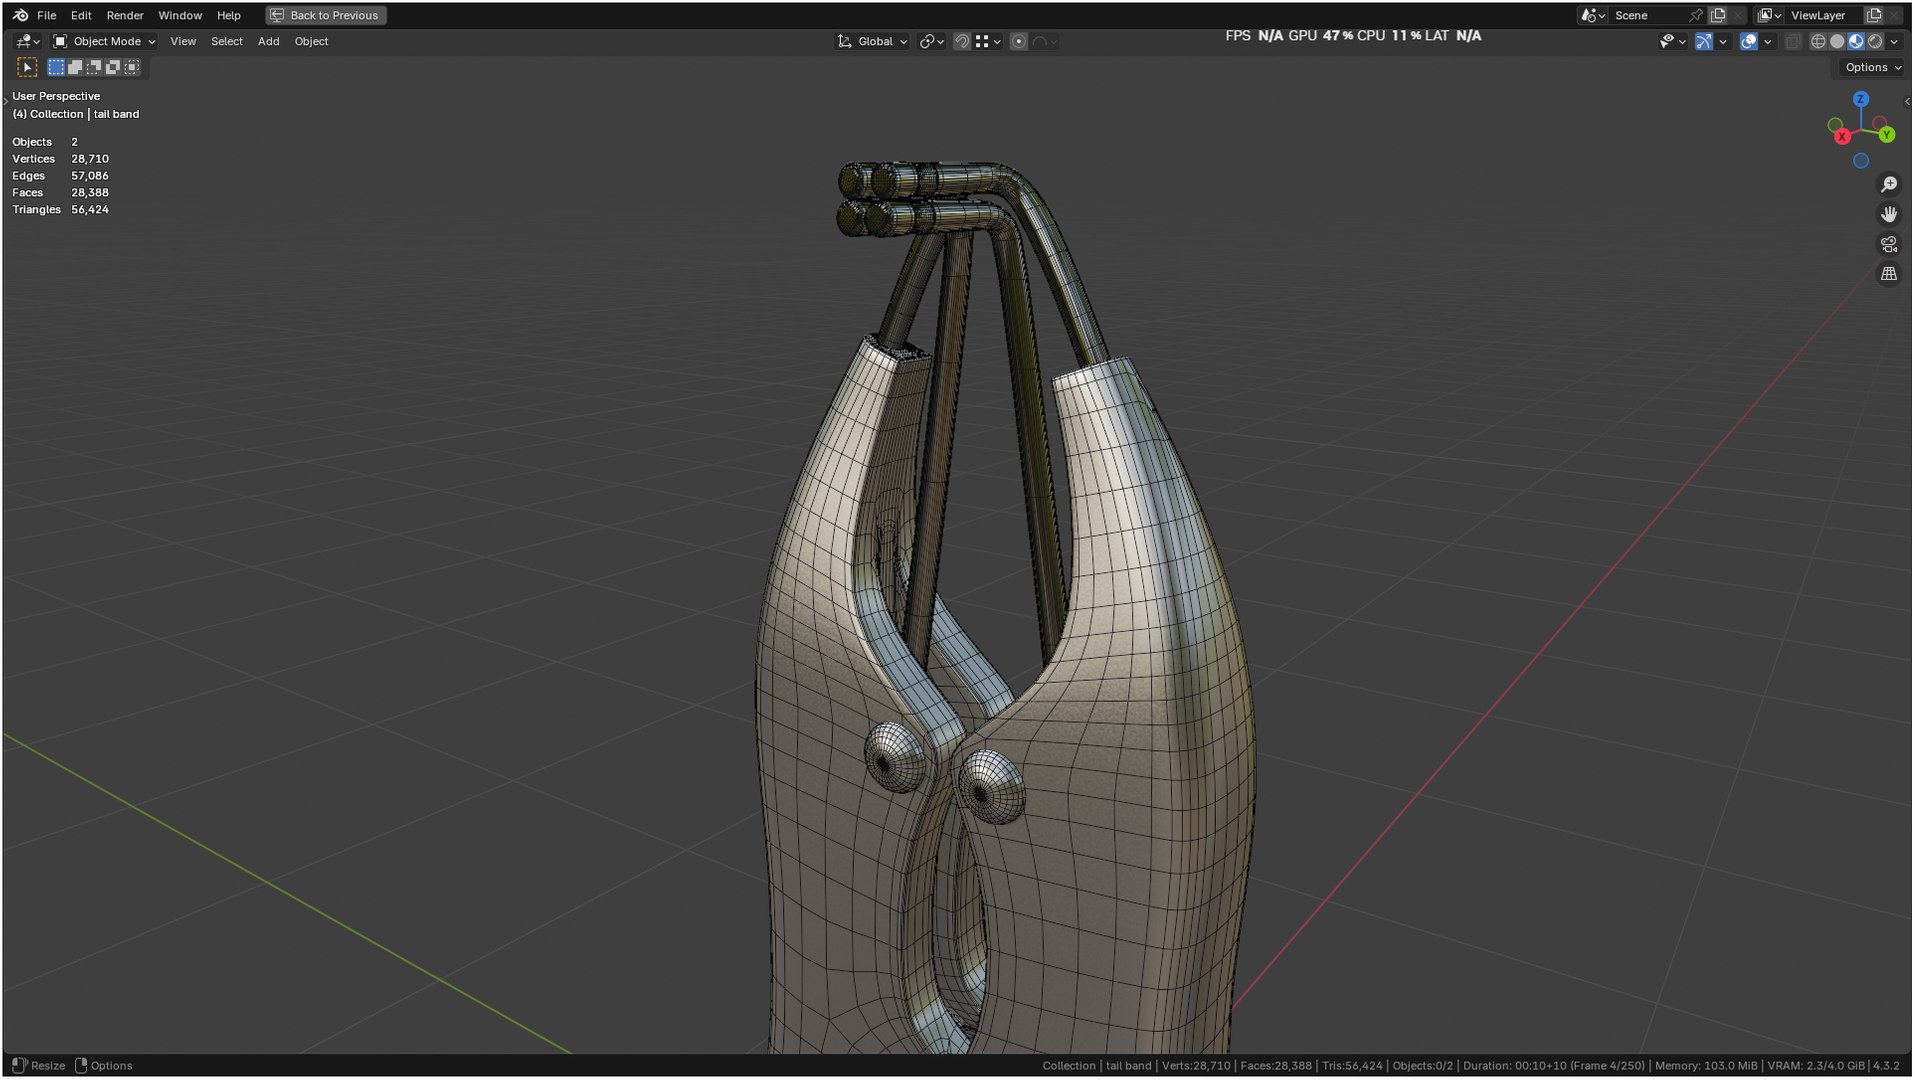Image resolution: width=1915 pixels, height=1080 pixels.
Task: Switch to wireframe viewport shading
Action: (1818, 41)
